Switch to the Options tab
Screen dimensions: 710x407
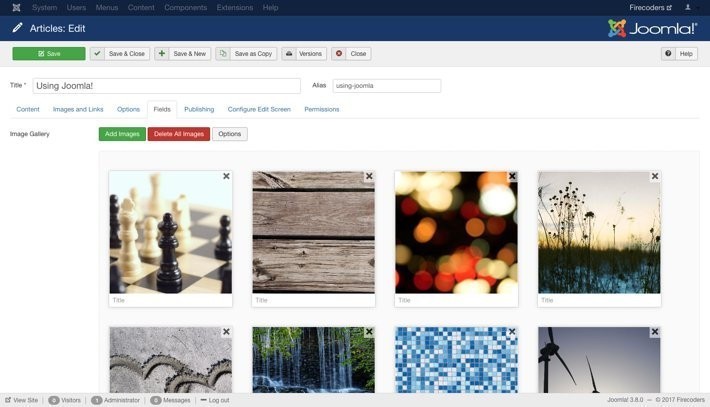pos(128,110)
